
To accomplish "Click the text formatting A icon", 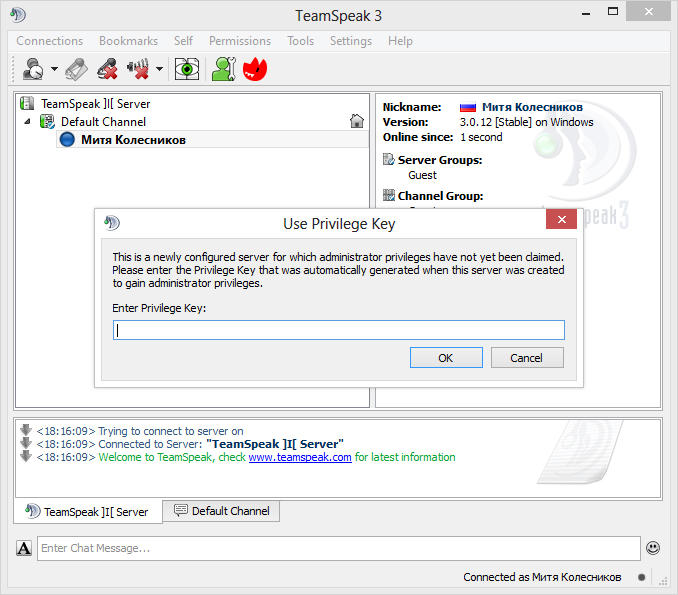I will [24, 548].
